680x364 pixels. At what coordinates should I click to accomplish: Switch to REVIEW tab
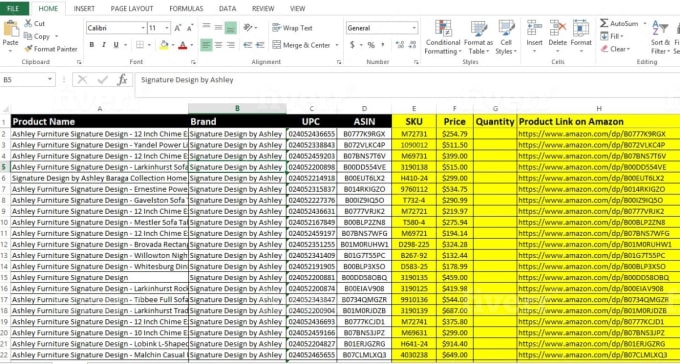click(x=263, y=9)
